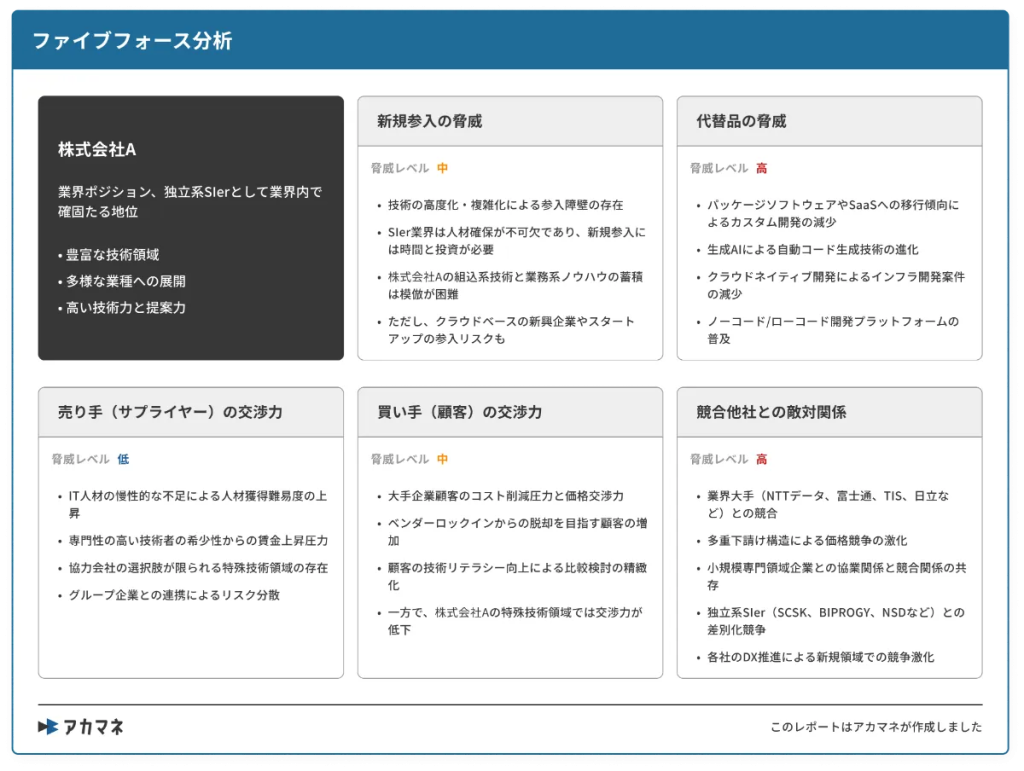Click 中 threat level in 買い手 card
The image size is (1024, 771).
pyautogui.click(x=442, y=459)
